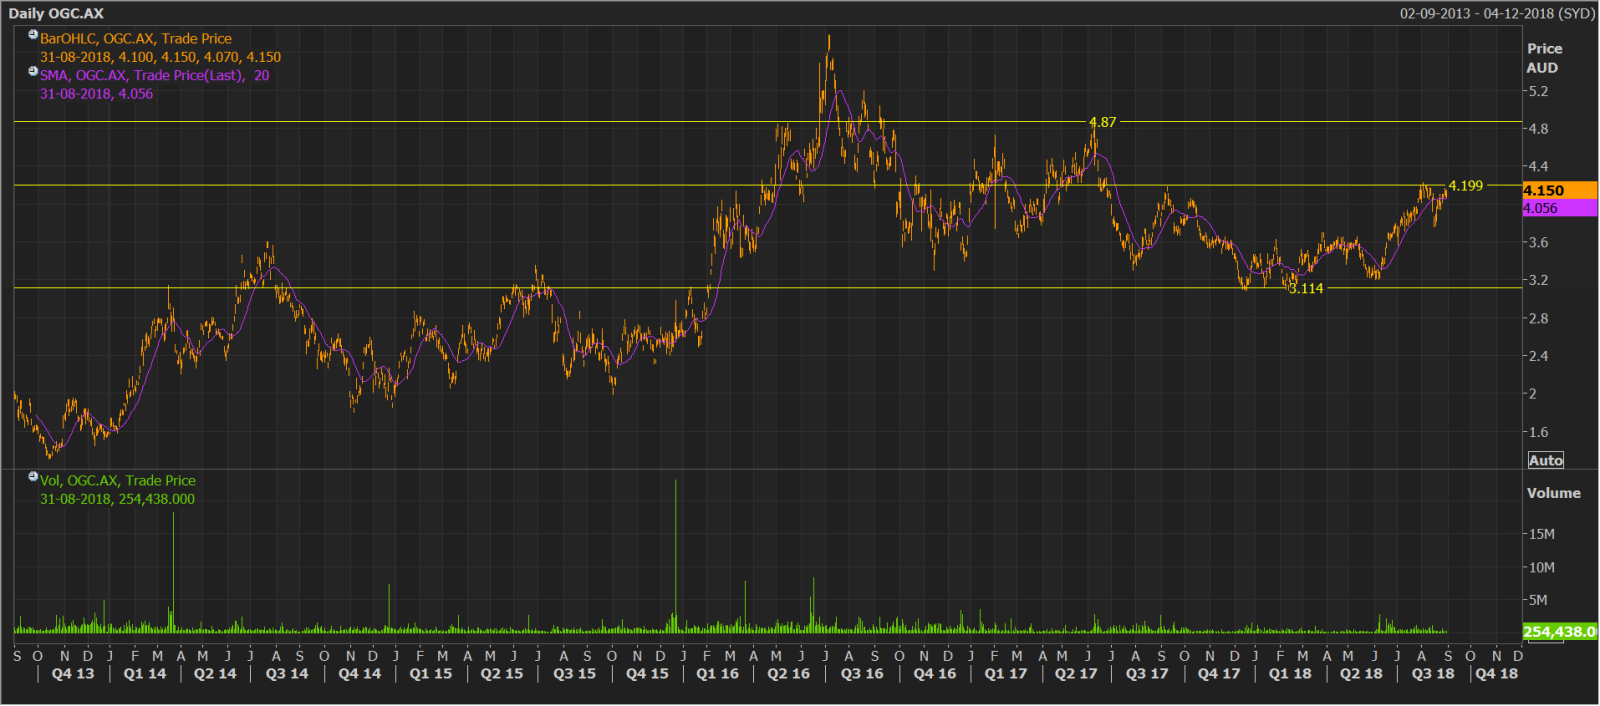Select the 4.199 horizontal line label
This screenshot has height=706, width=1600.
click(x=1466, y=186)
